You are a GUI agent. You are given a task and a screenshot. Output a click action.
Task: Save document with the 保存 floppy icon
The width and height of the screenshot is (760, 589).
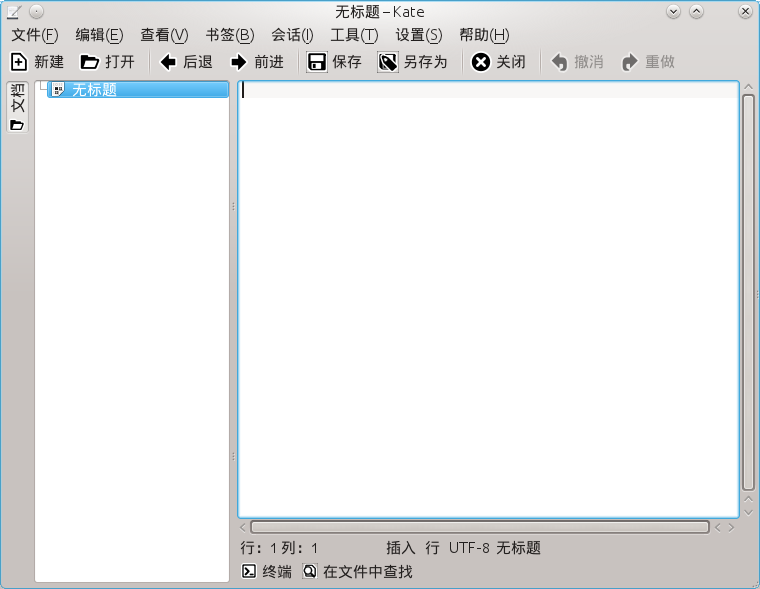[317, 62]
